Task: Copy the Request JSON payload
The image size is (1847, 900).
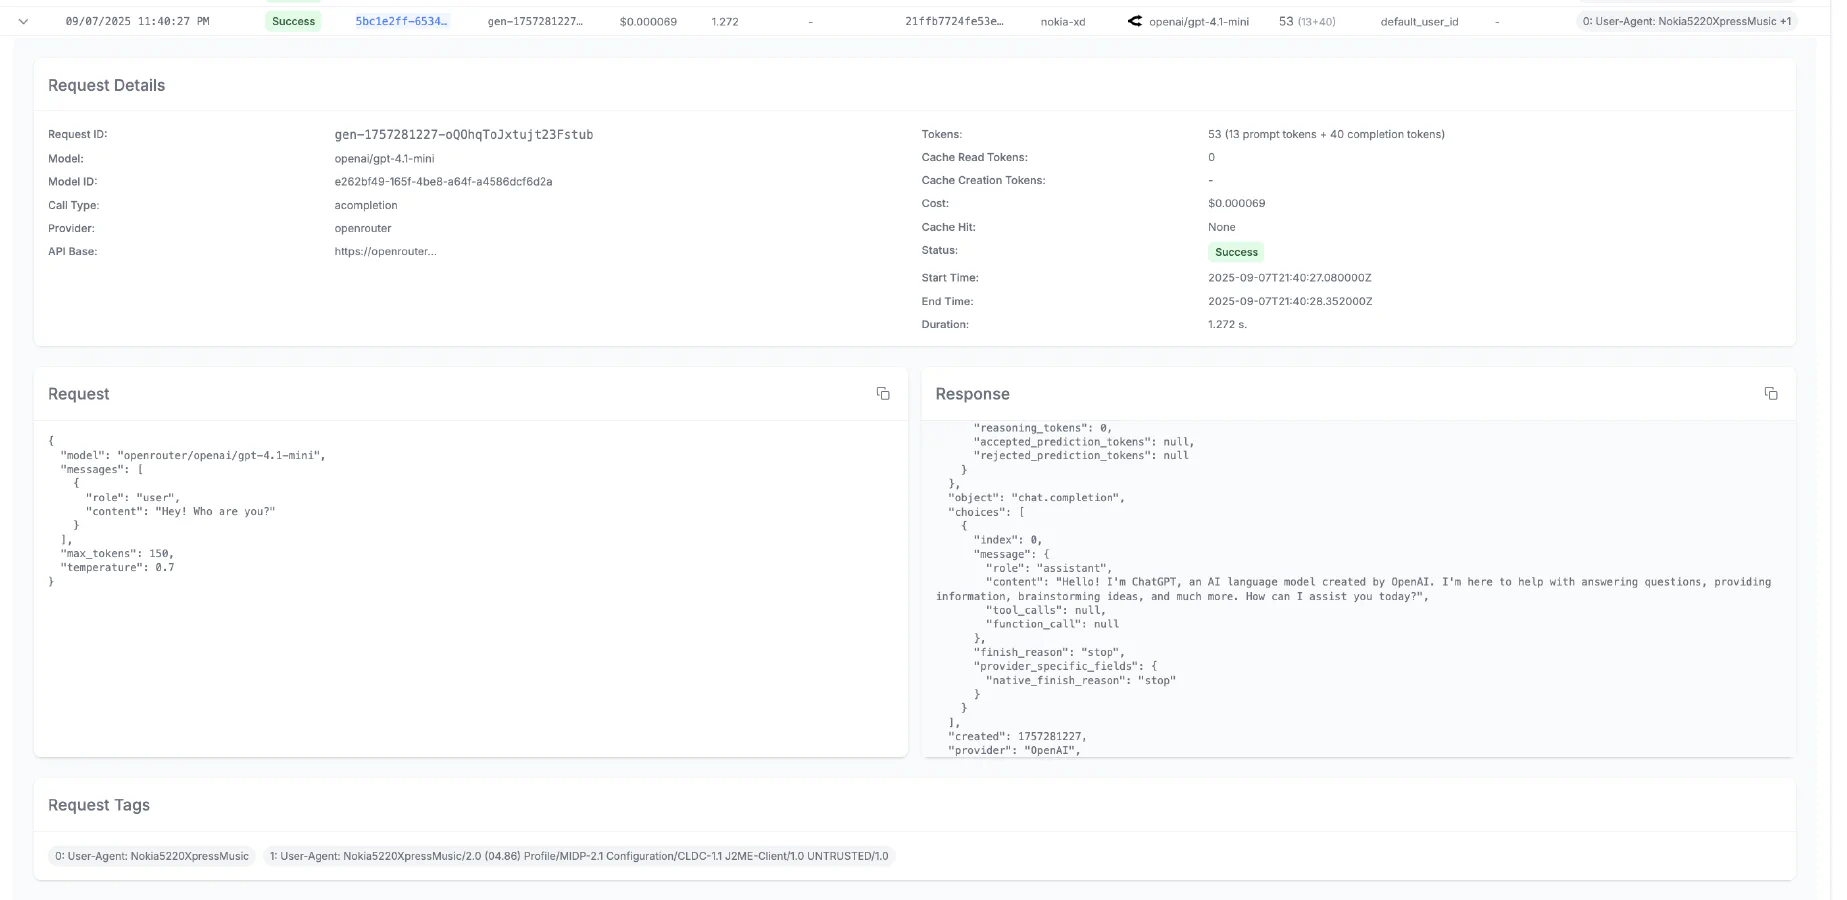Action: tap(883, 393)
